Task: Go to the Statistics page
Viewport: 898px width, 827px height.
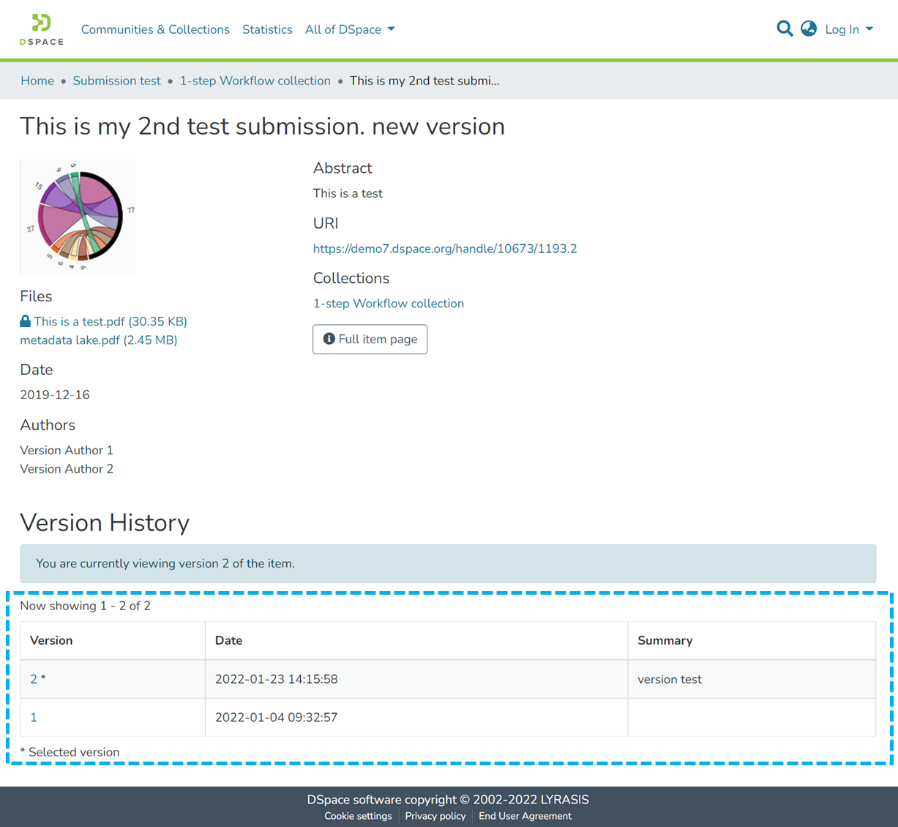Action: pos(267,29)
